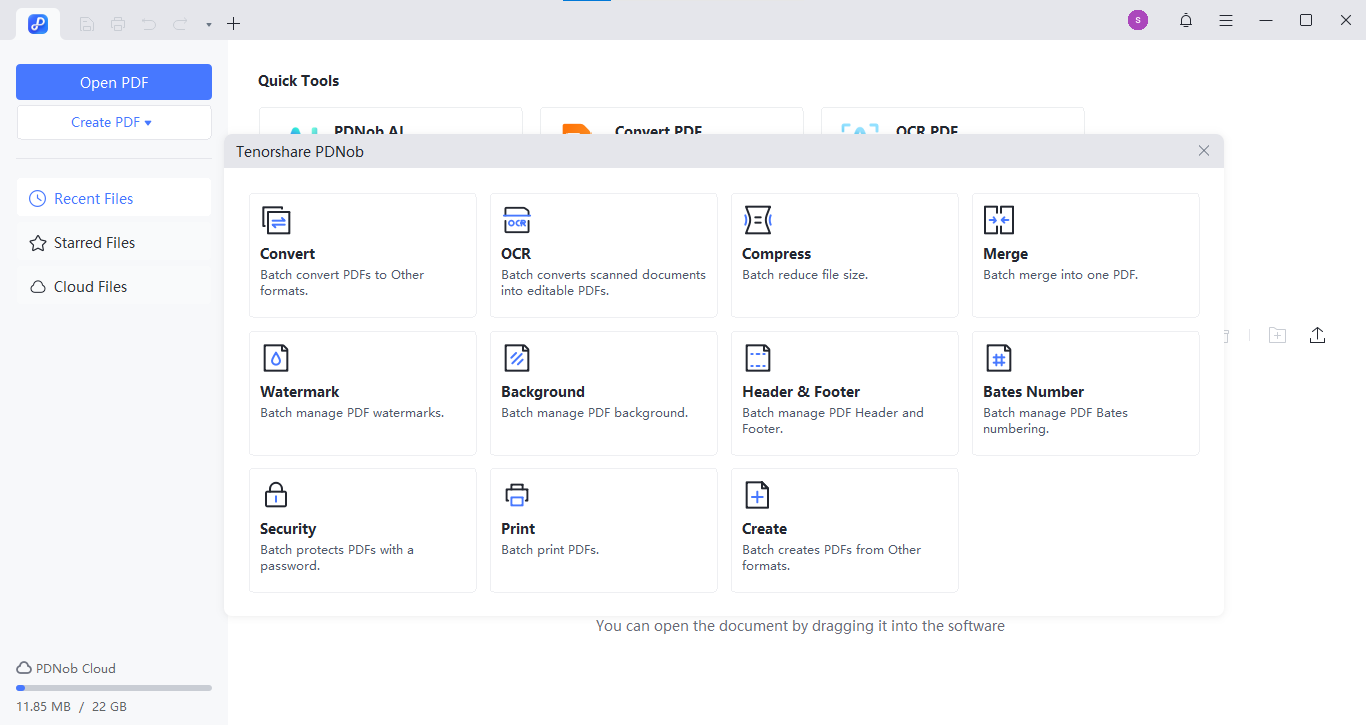The image size is (1366, 725).
Task: Click the notification bell icon
Action: tap(1185, 20)
